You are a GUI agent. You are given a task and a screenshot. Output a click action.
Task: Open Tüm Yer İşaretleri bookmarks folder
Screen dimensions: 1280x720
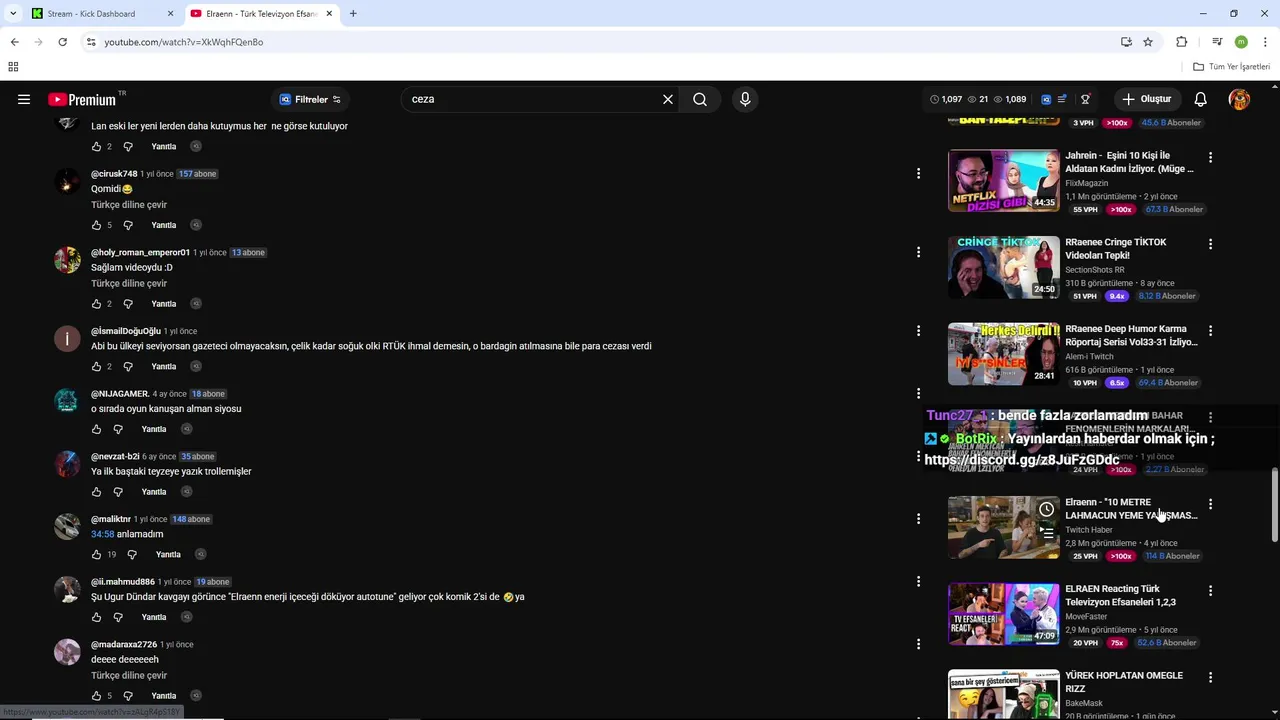1231,67
